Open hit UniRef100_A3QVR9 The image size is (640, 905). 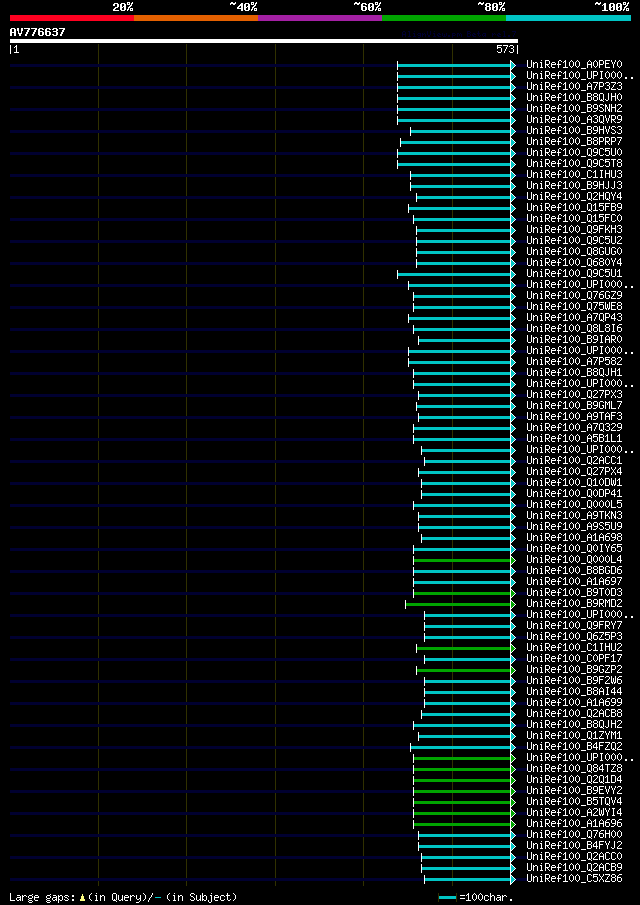(x=574, y=119)
